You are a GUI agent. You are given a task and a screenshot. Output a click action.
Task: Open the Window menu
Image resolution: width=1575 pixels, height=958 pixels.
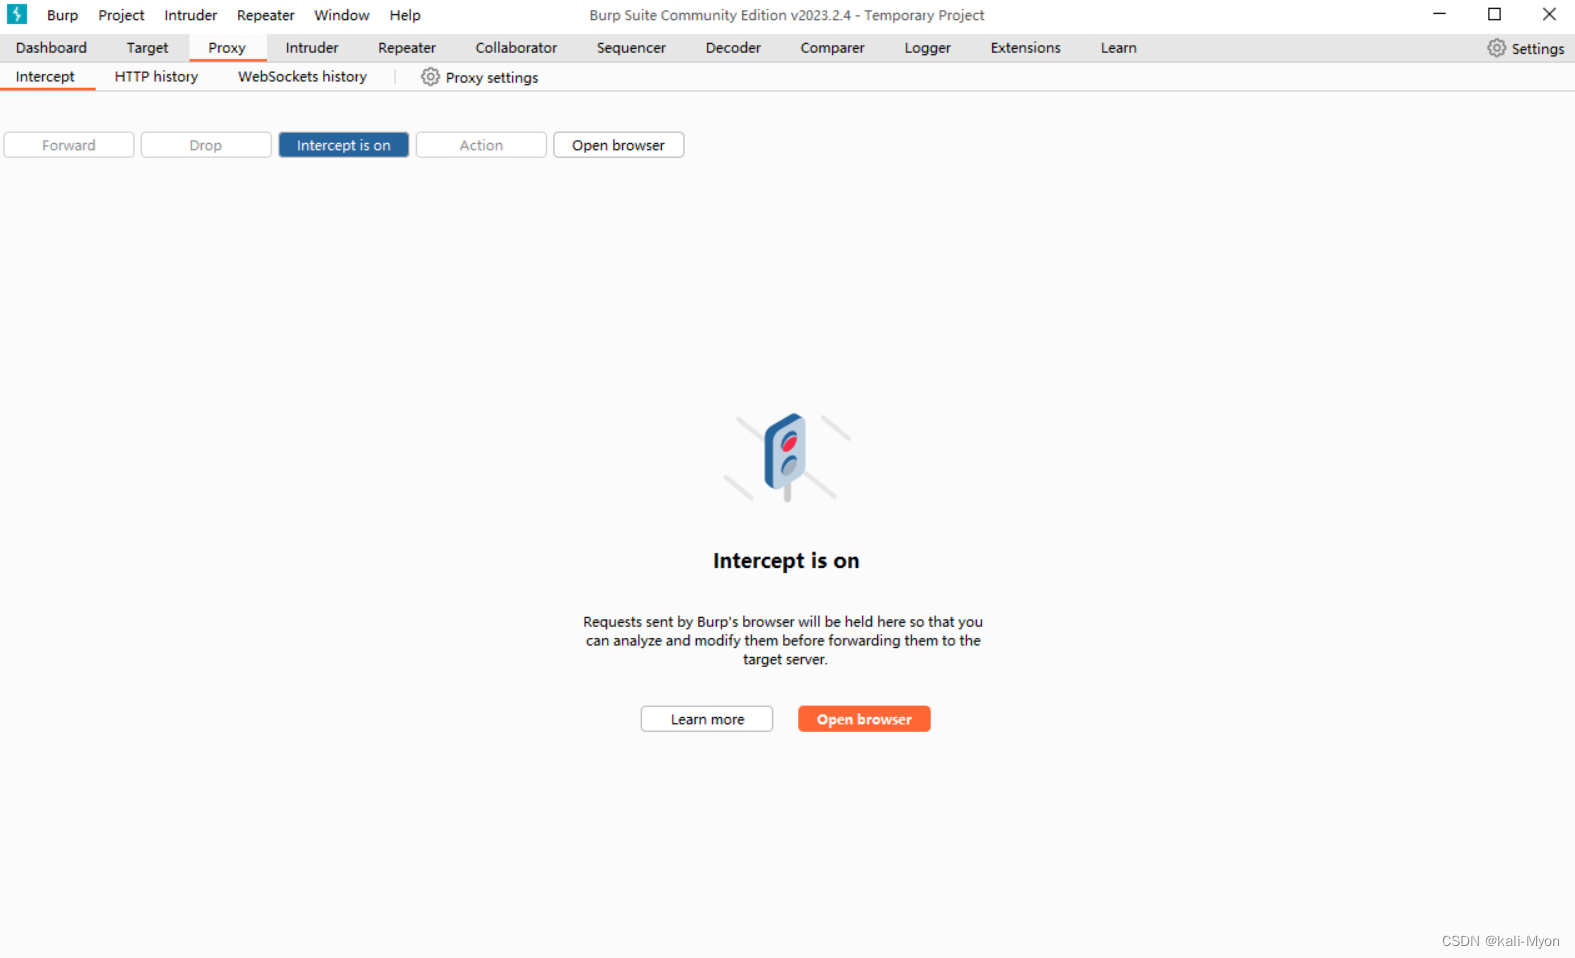[x=342, y=15]
